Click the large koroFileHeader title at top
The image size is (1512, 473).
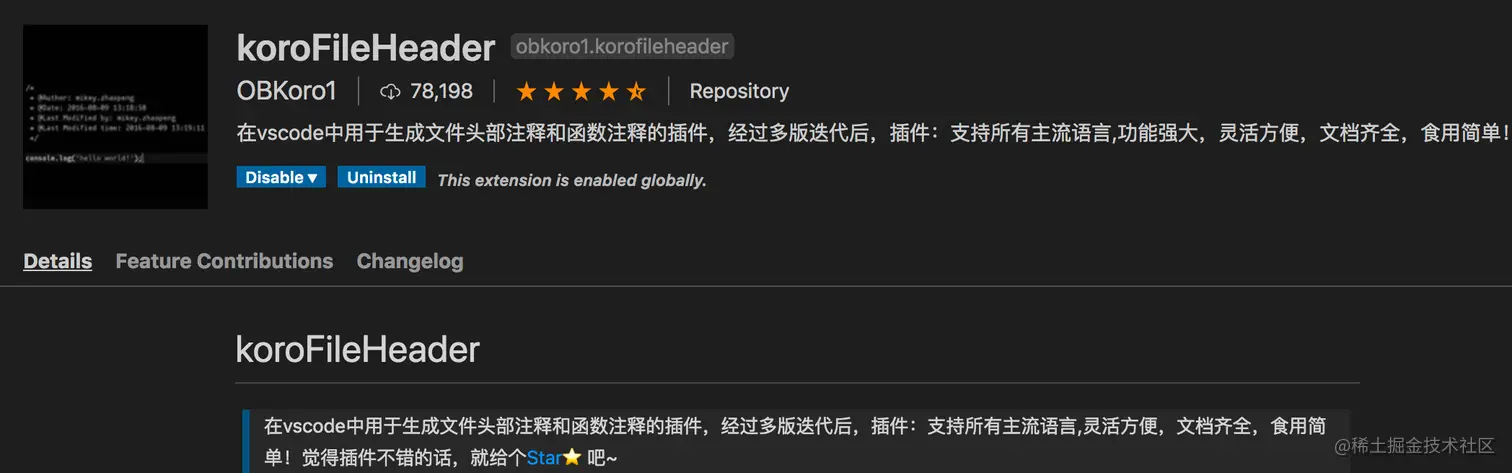pyautogui.click(x=366, y=47)
